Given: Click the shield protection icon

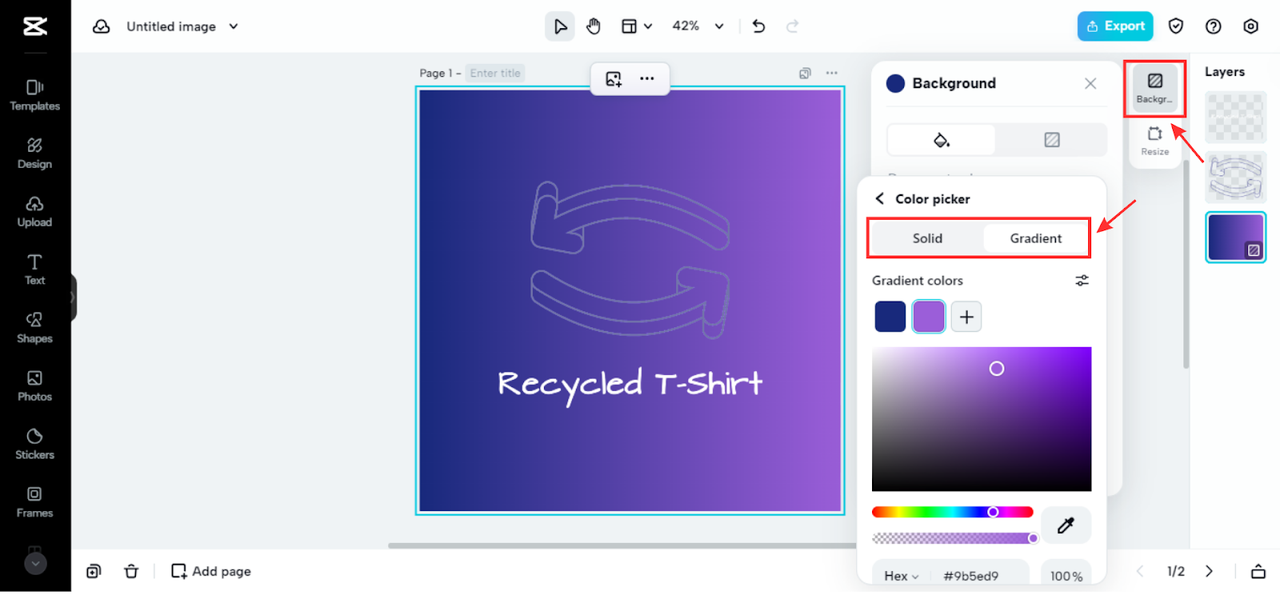Looking at the screenshot, I should tap(1176, 26).
